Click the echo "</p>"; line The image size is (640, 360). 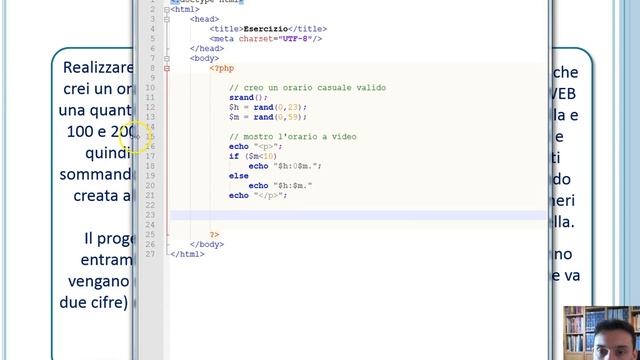coord(258,196)
